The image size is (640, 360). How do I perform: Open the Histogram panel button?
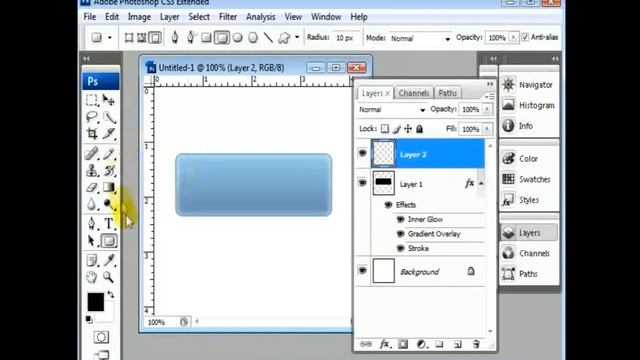tap(528, 105)
